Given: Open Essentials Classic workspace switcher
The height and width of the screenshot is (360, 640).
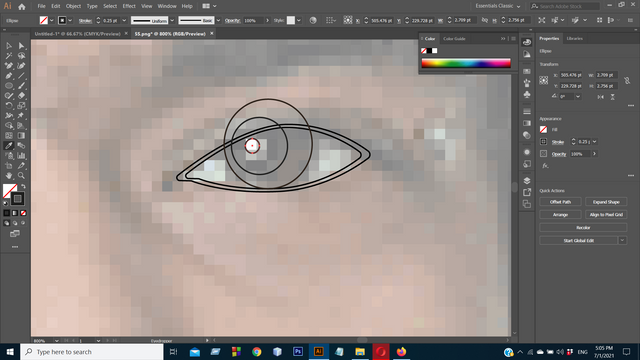Looking at the screenshot, I should [498, 6].
